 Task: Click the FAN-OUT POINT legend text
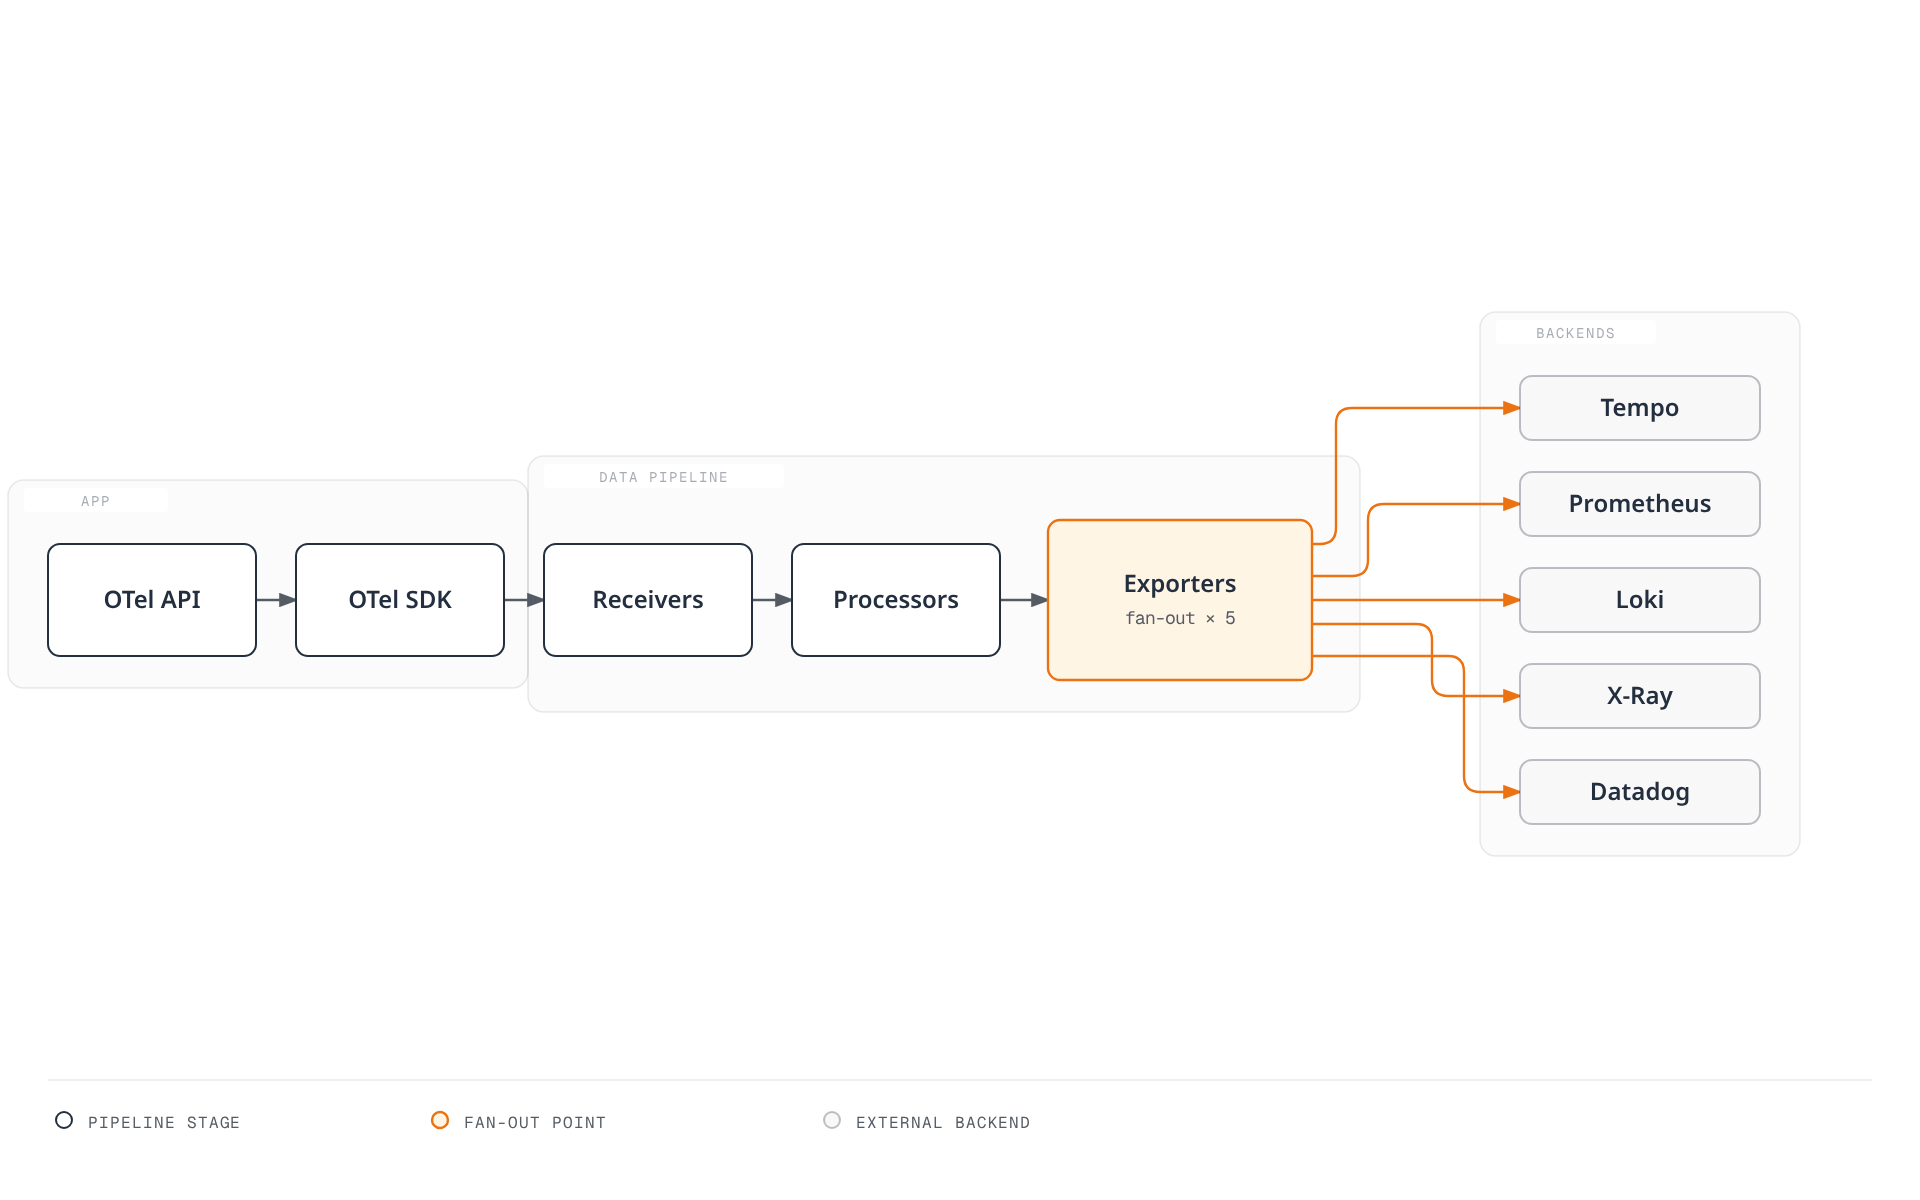pos(535,1122)
